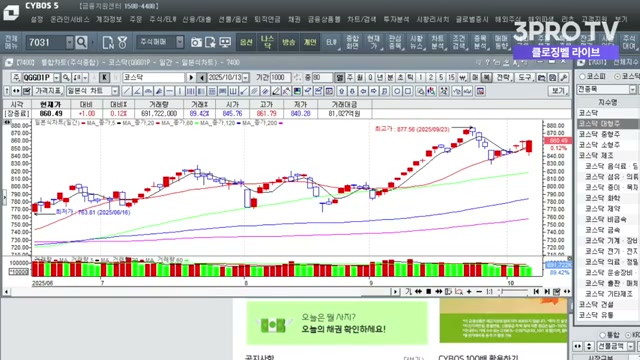
Task: Select the 통합 radio button at bottom right
Action: click(602, 335)
